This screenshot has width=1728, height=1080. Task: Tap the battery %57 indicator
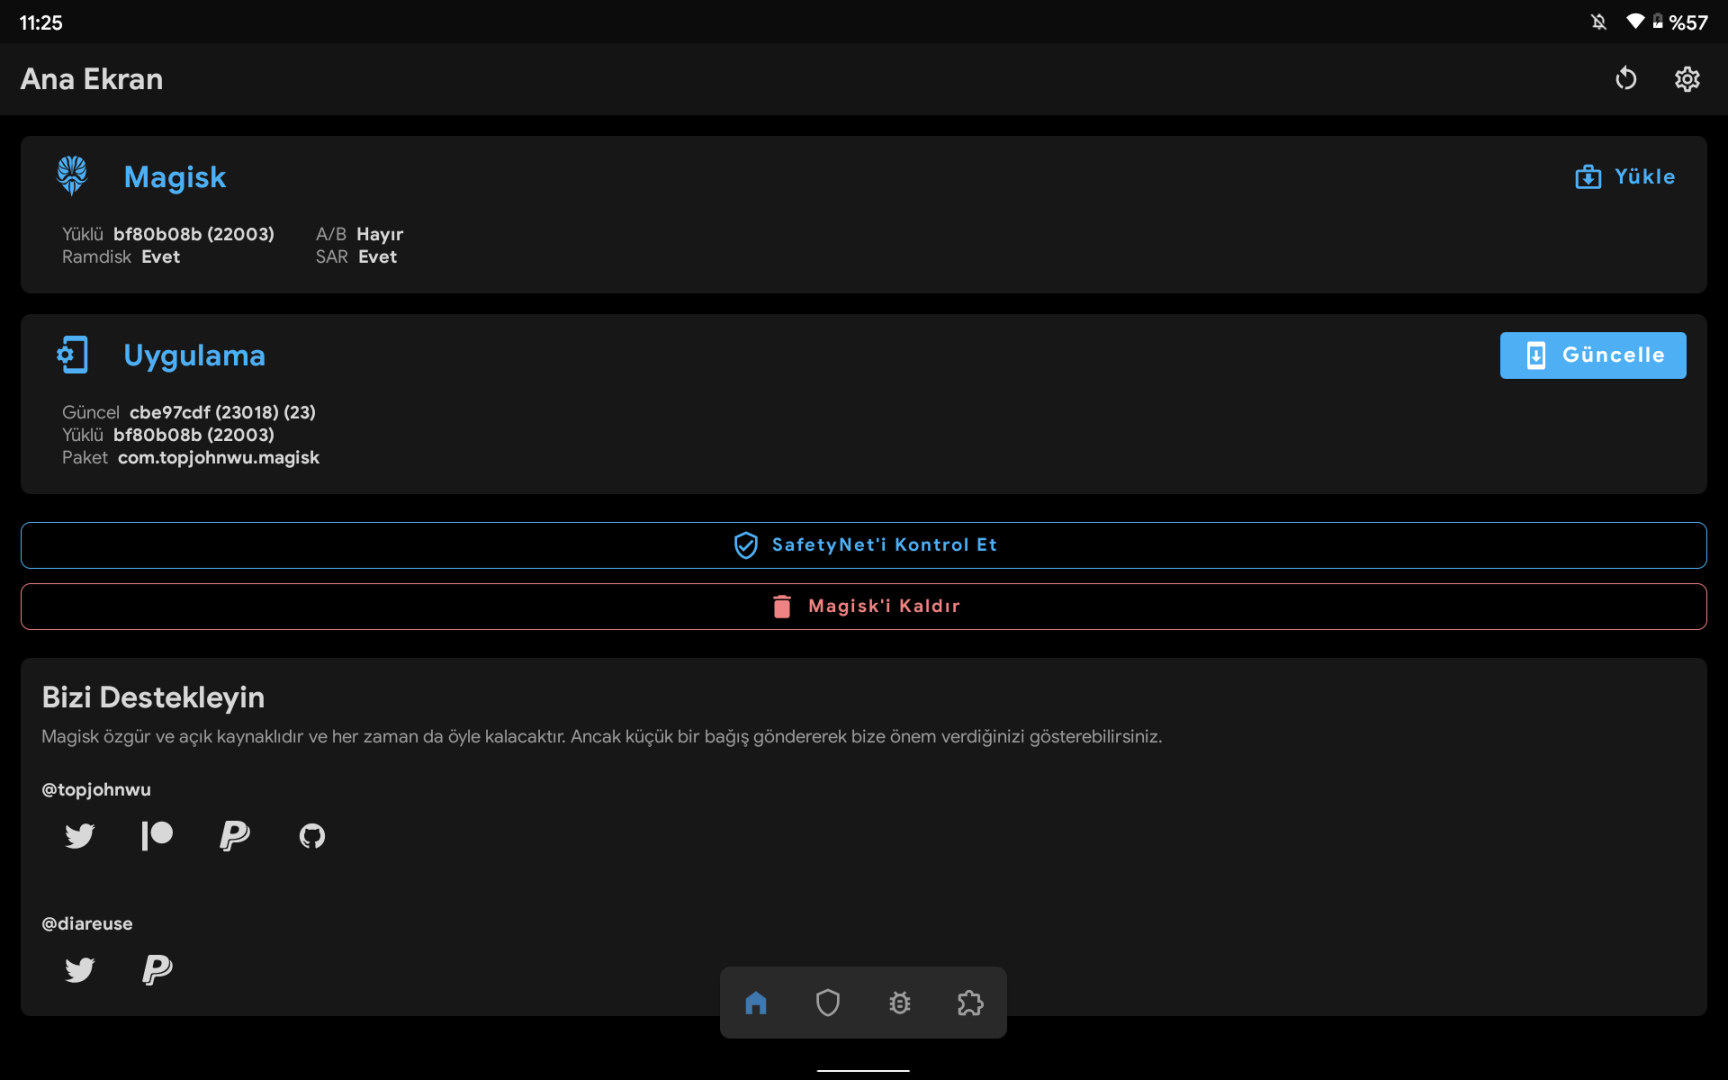1680,22
